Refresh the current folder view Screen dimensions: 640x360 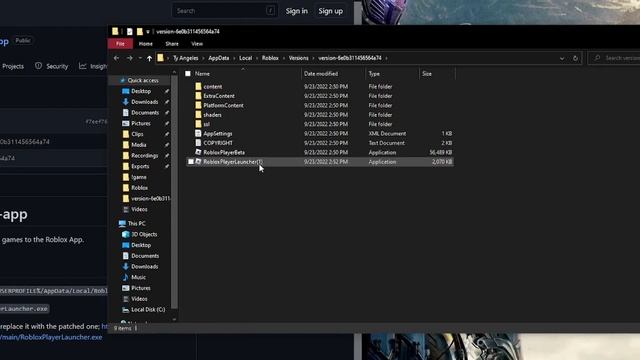(575, 58)
